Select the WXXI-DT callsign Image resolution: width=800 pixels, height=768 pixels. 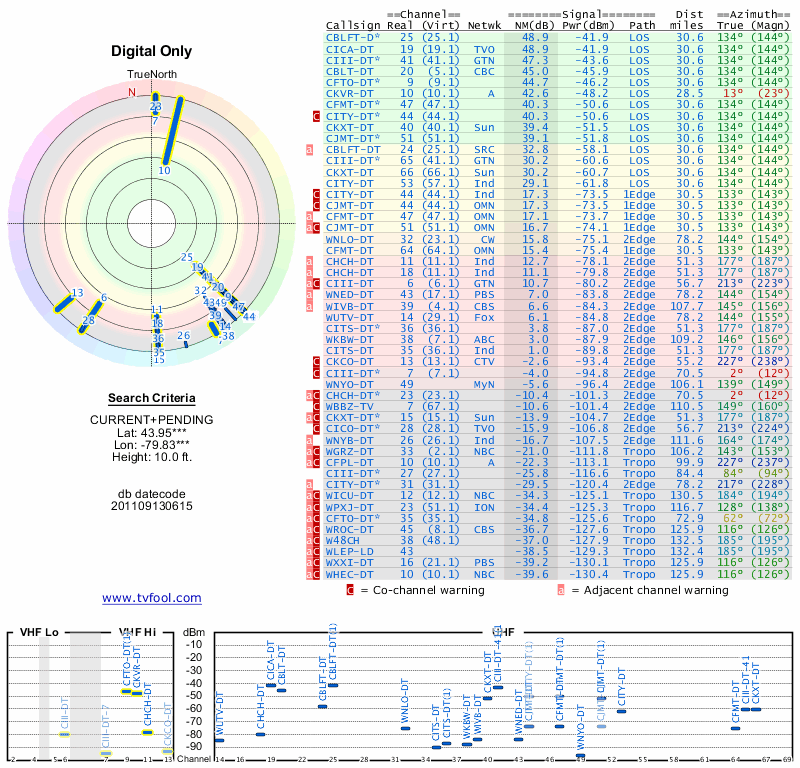[350, 563]
